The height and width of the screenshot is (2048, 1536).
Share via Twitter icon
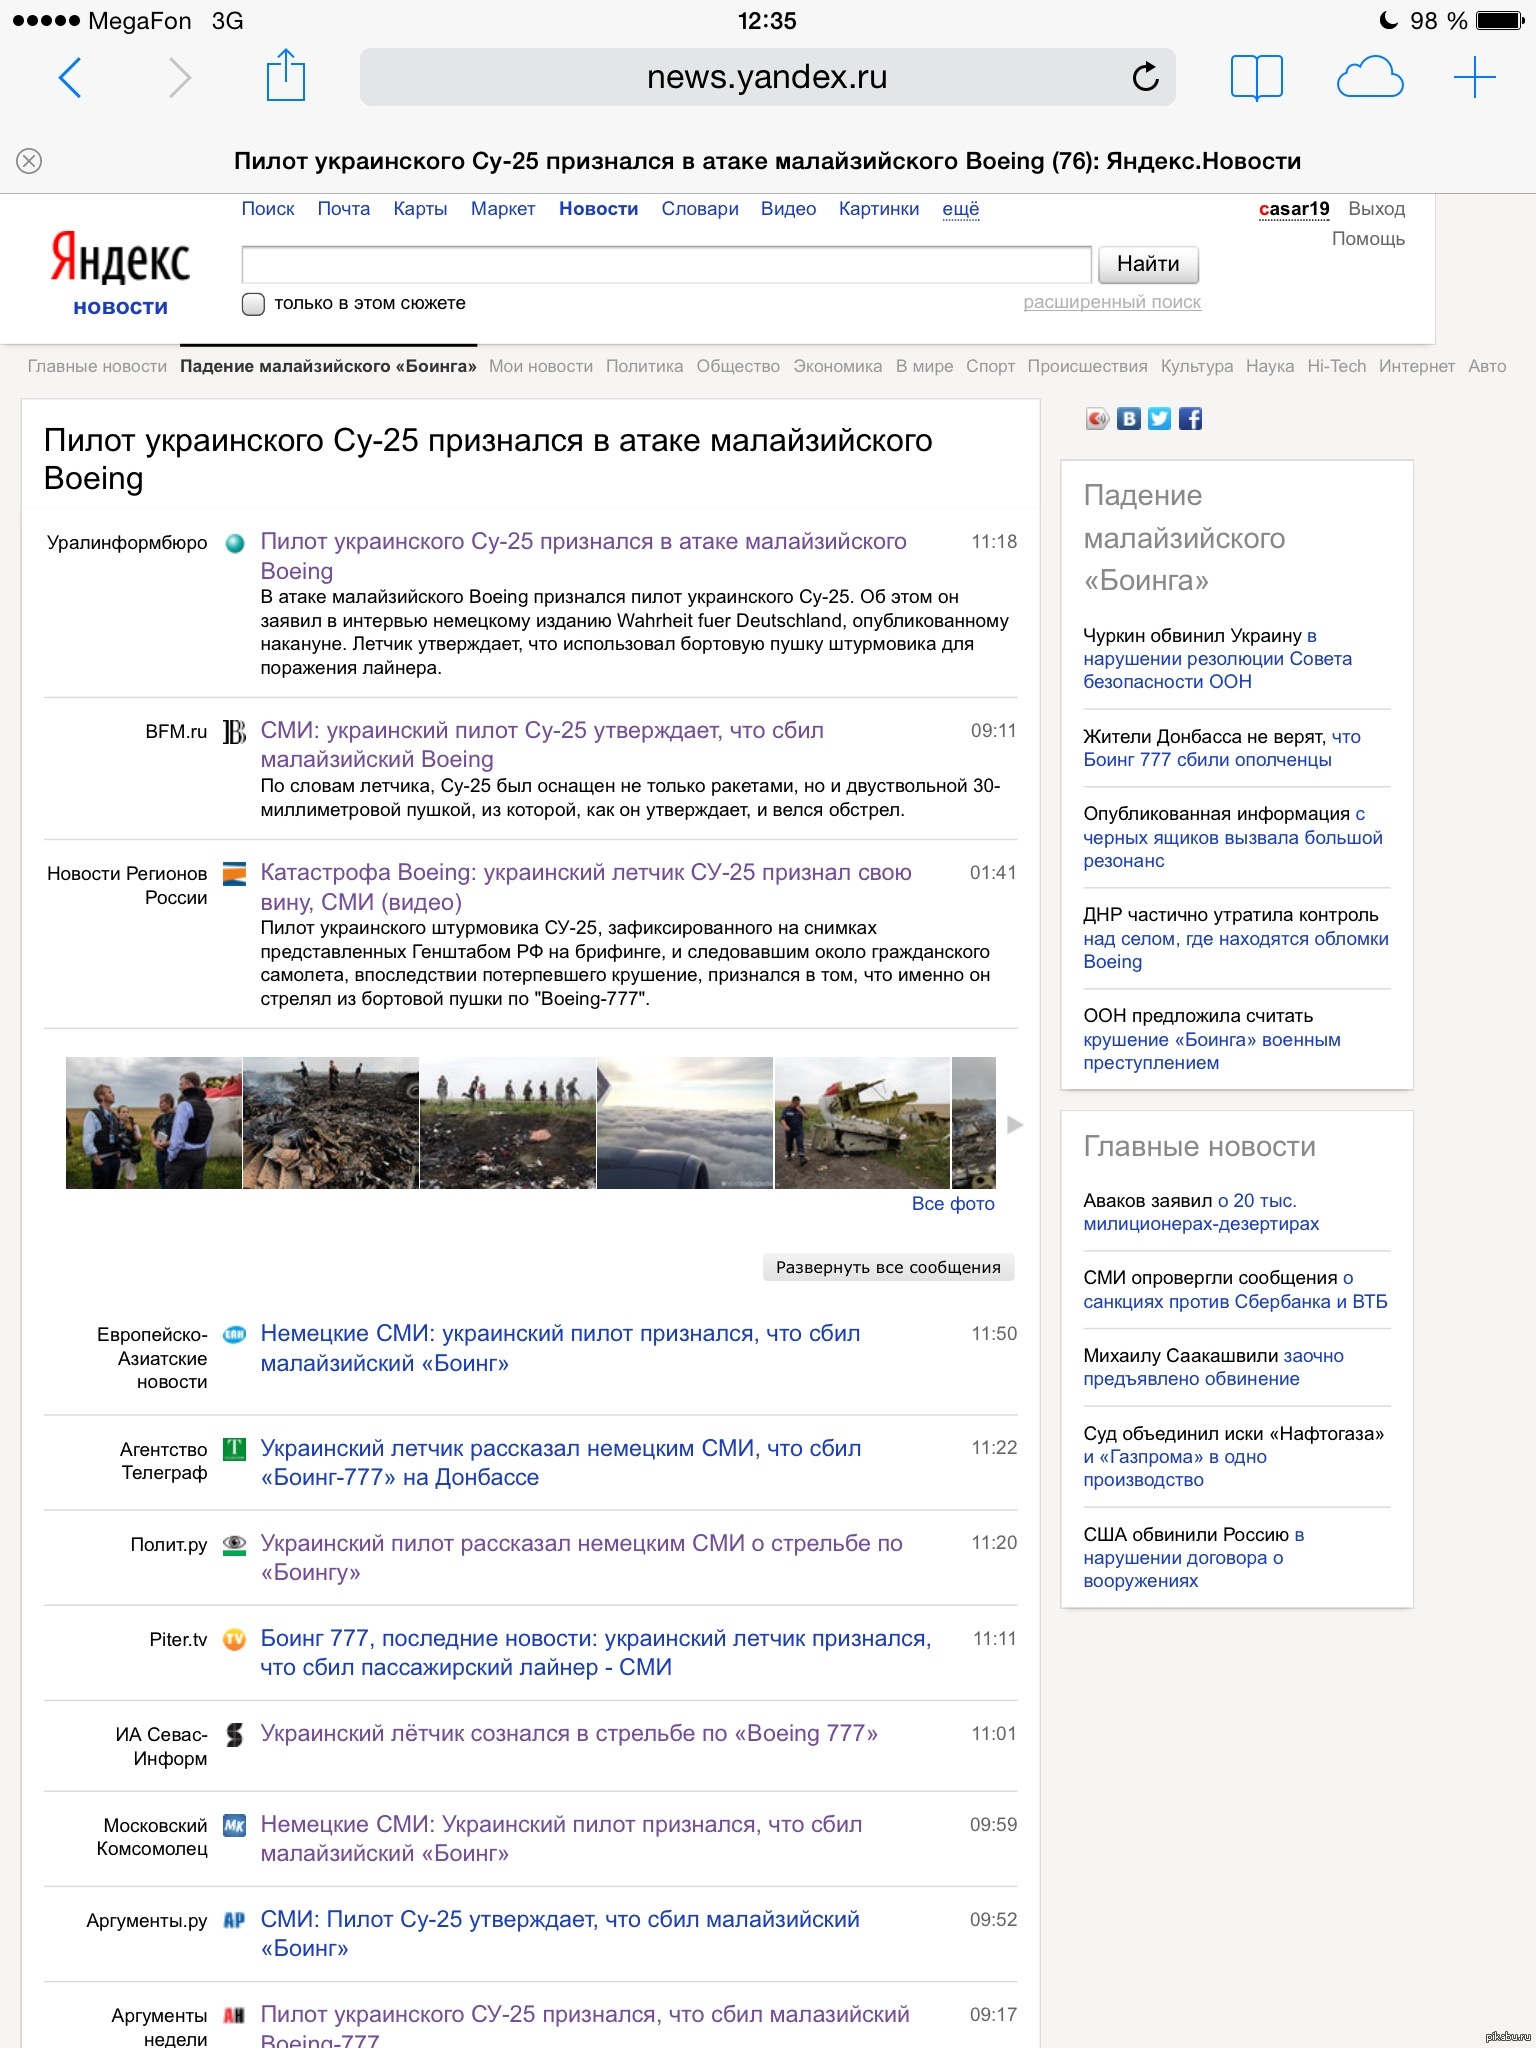point(1159,419)
